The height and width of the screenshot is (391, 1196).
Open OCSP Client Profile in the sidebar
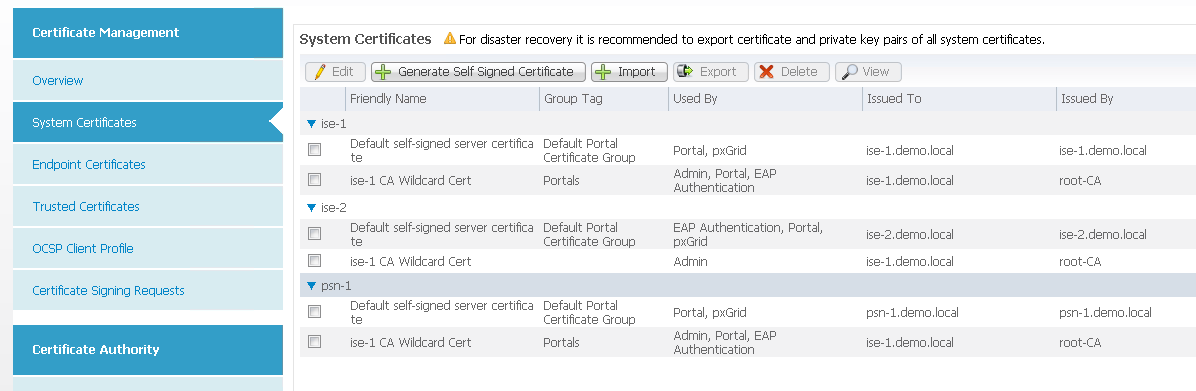point(148,248)
